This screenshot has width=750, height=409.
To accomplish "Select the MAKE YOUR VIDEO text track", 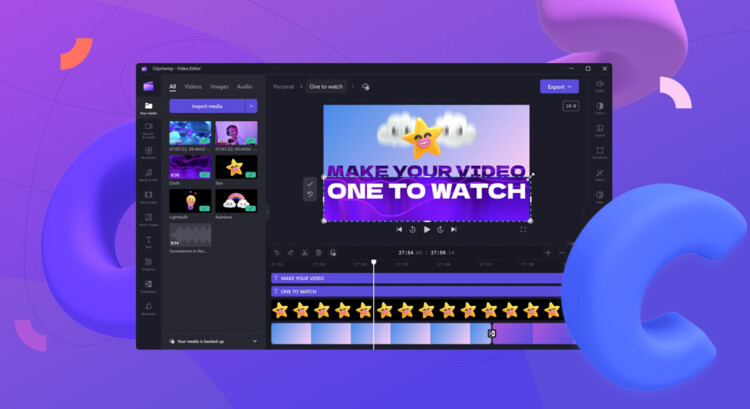I will click(x=416, y=278).
